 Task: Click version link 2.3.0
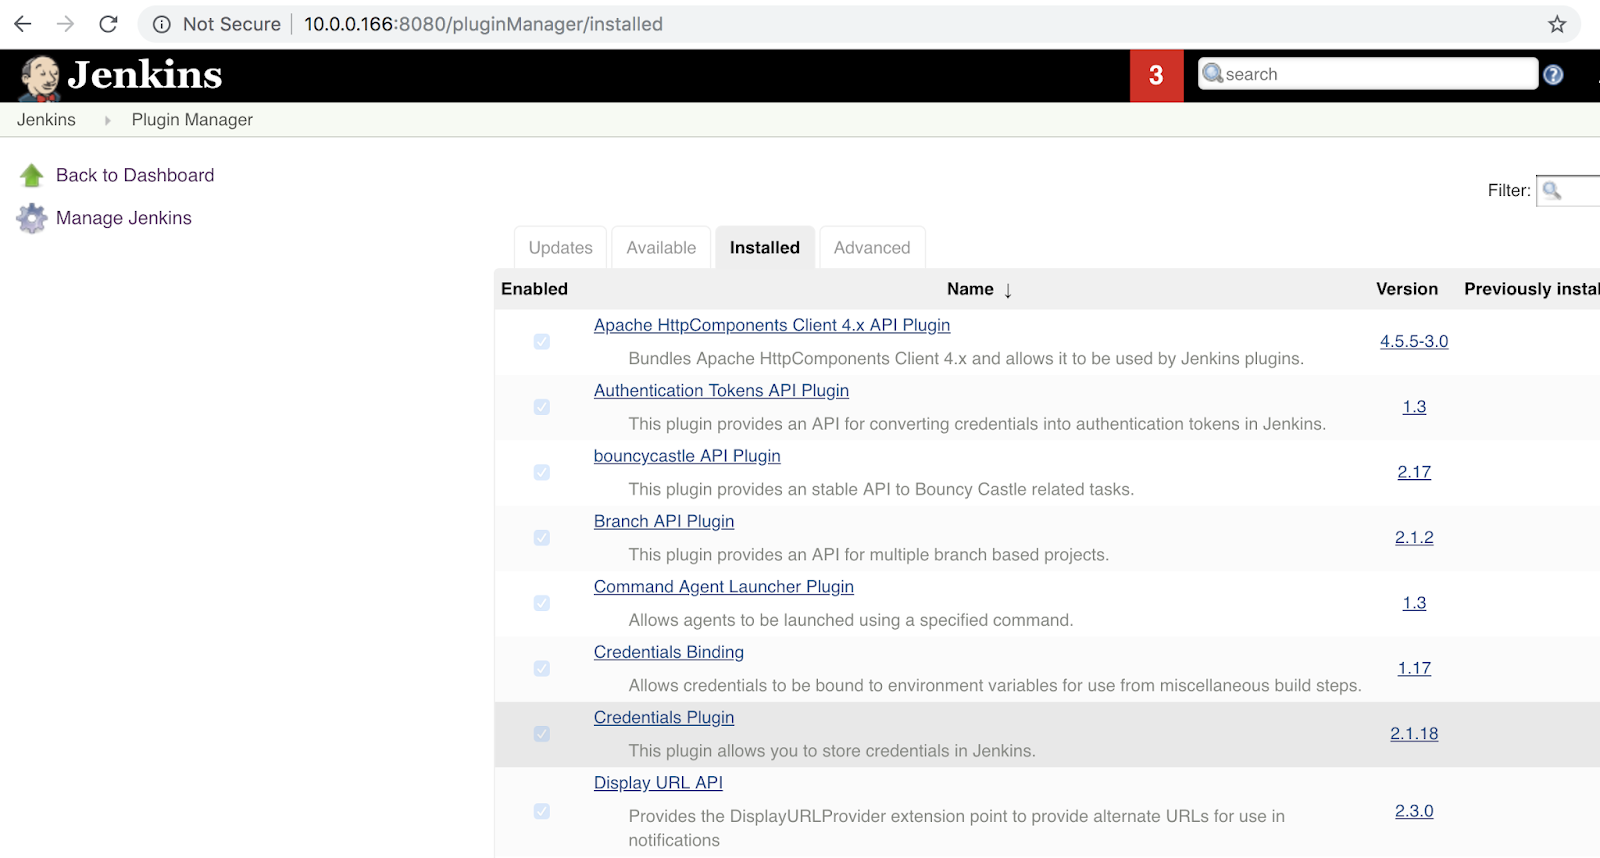pyautogui.click(x=1414, y=811)
